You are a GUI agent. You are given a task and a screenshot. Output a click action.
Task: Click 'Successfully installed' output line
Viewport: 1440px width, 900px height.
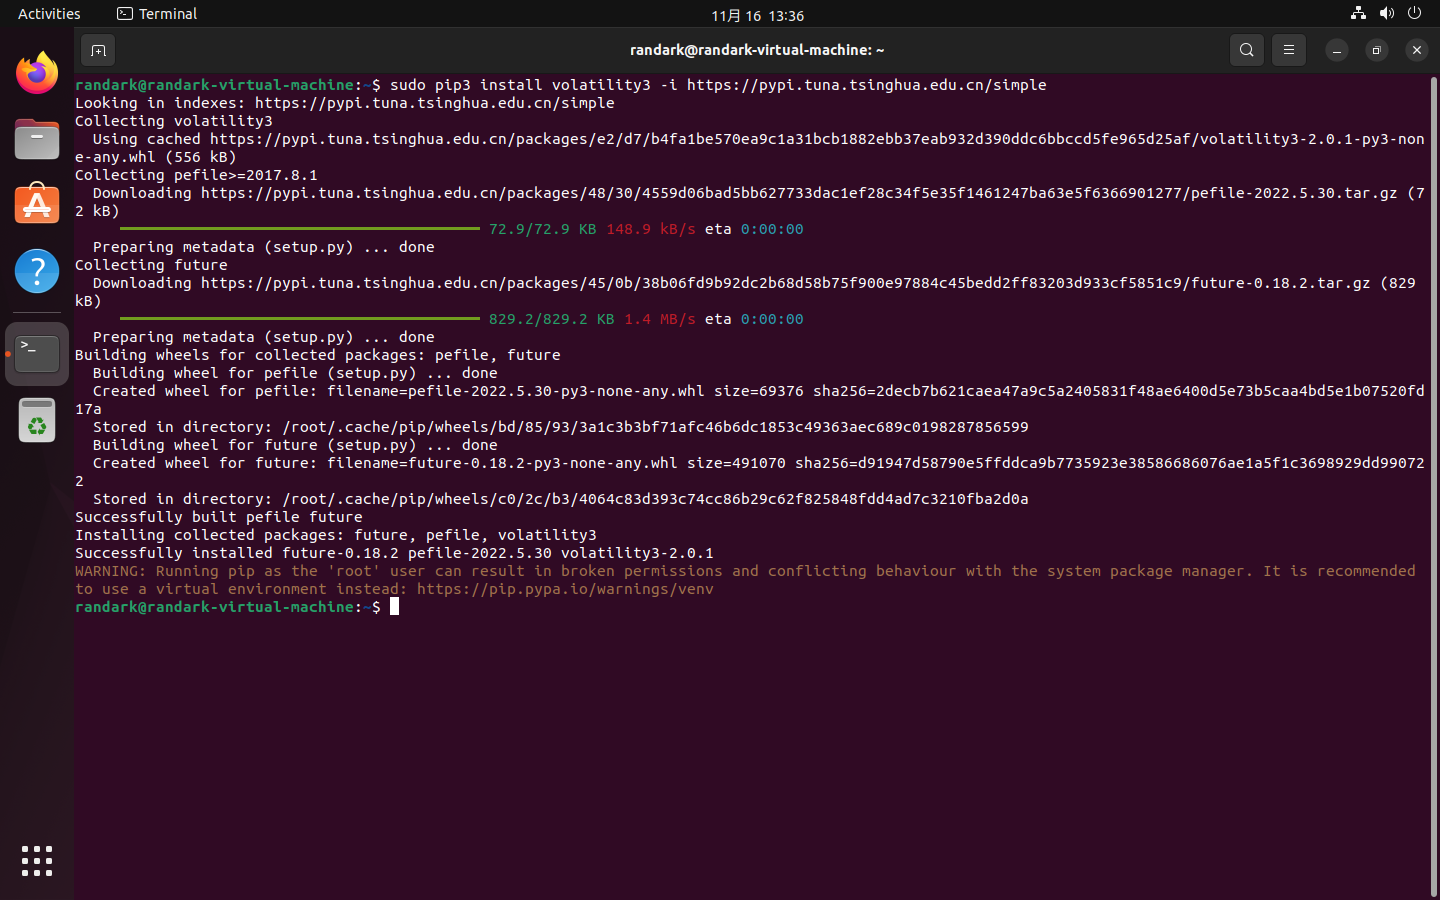pyautogui.click(x=394, y=553)
